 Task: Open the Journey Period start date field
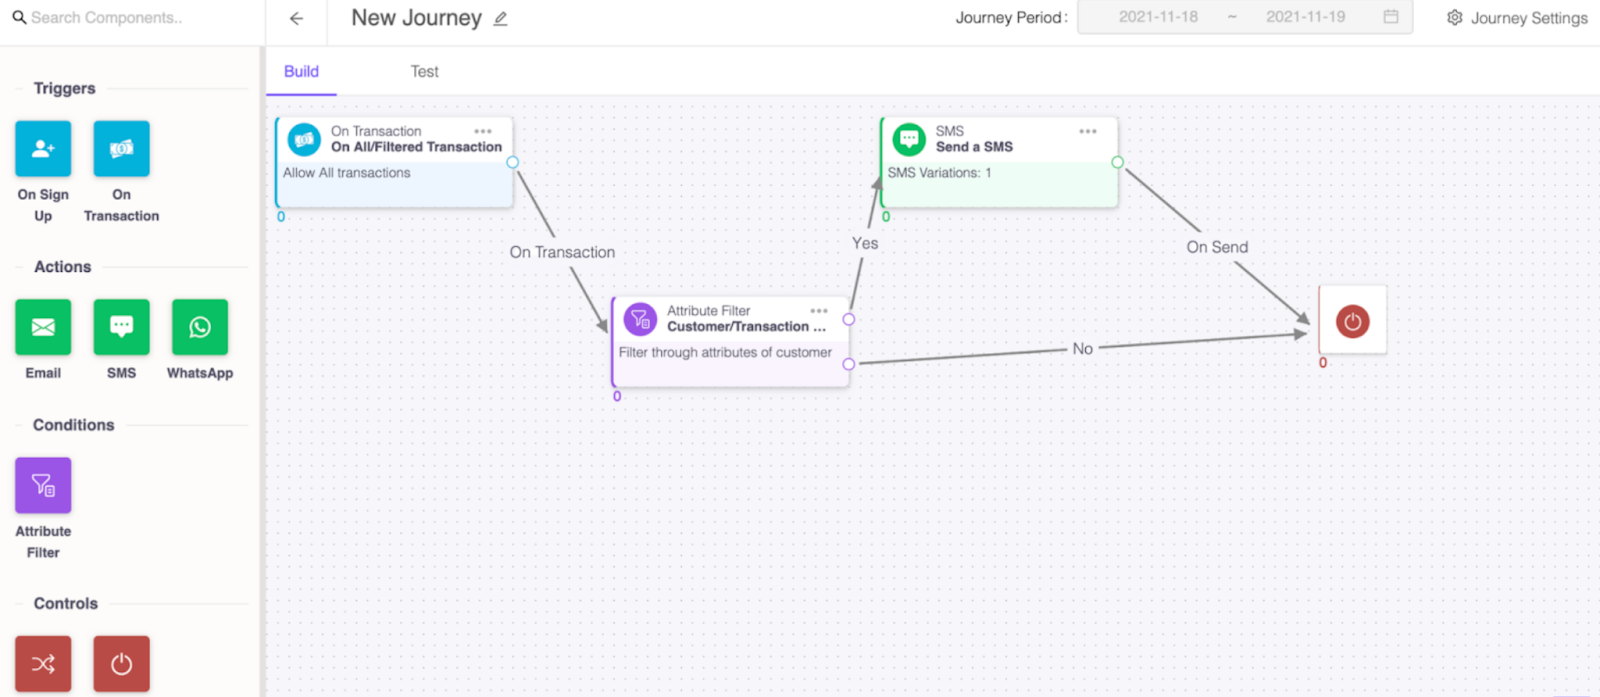pyautogui.click(x=1158, y=17)
